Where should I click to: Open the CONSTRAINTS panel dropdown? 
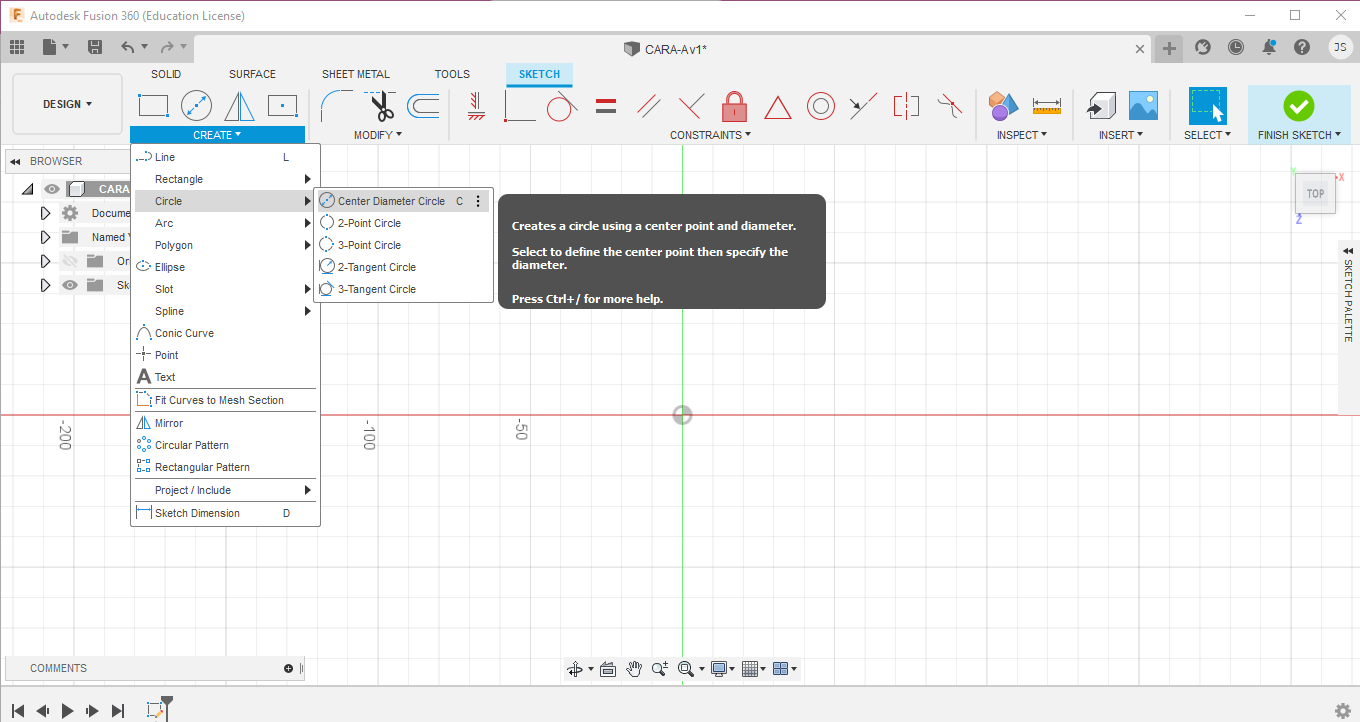710,135
